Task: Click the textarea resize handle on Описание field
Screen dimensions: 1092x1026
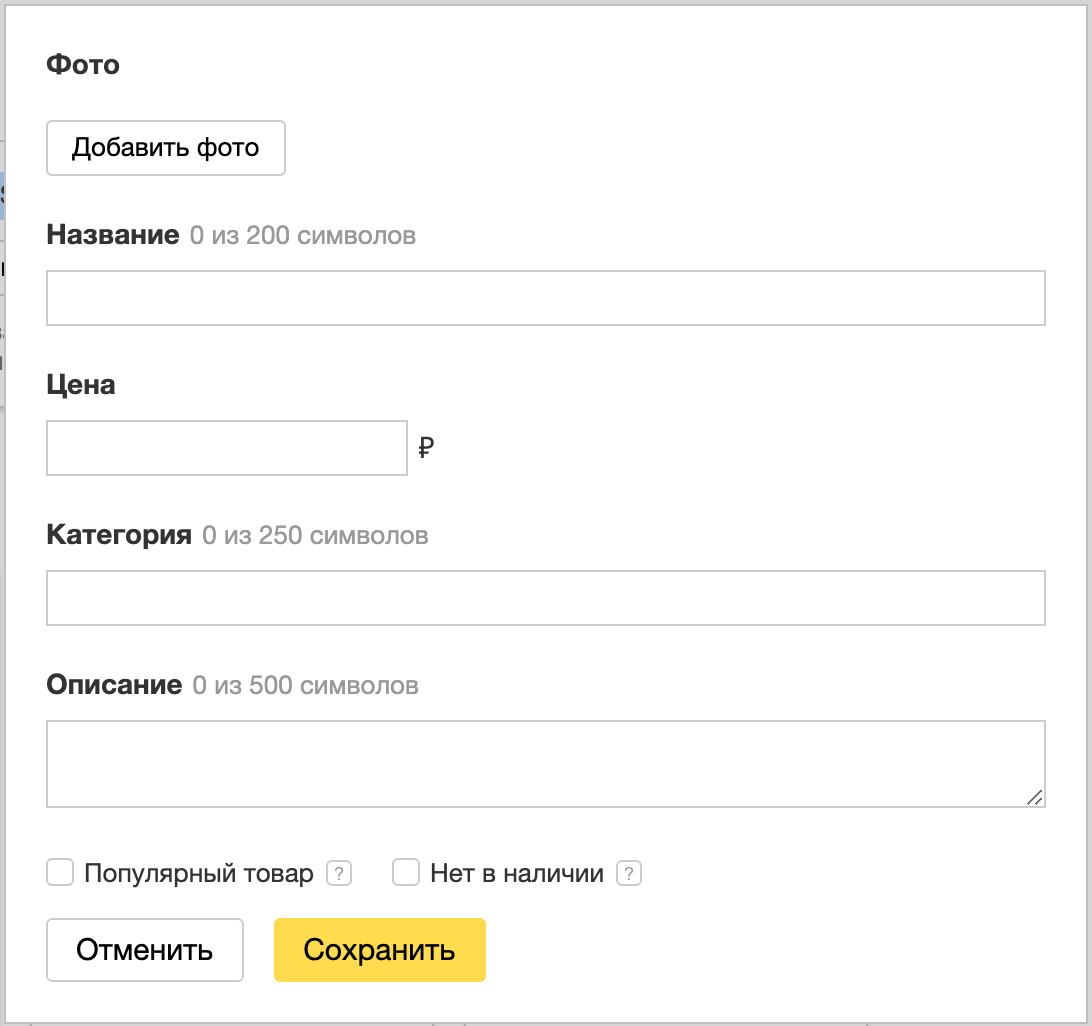Action: [1037, 799]
